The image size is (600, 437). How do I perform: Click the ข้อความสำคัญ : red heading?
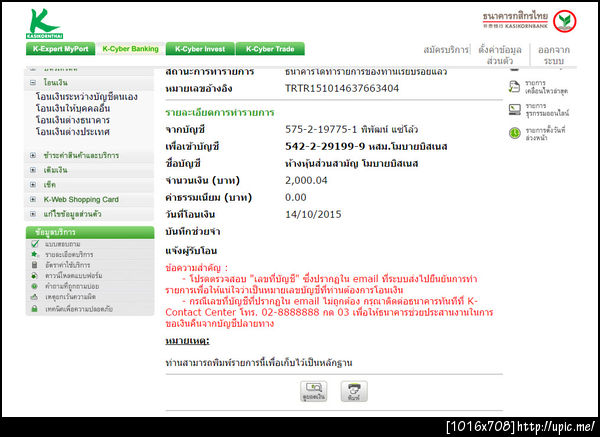tap(196, 268)
